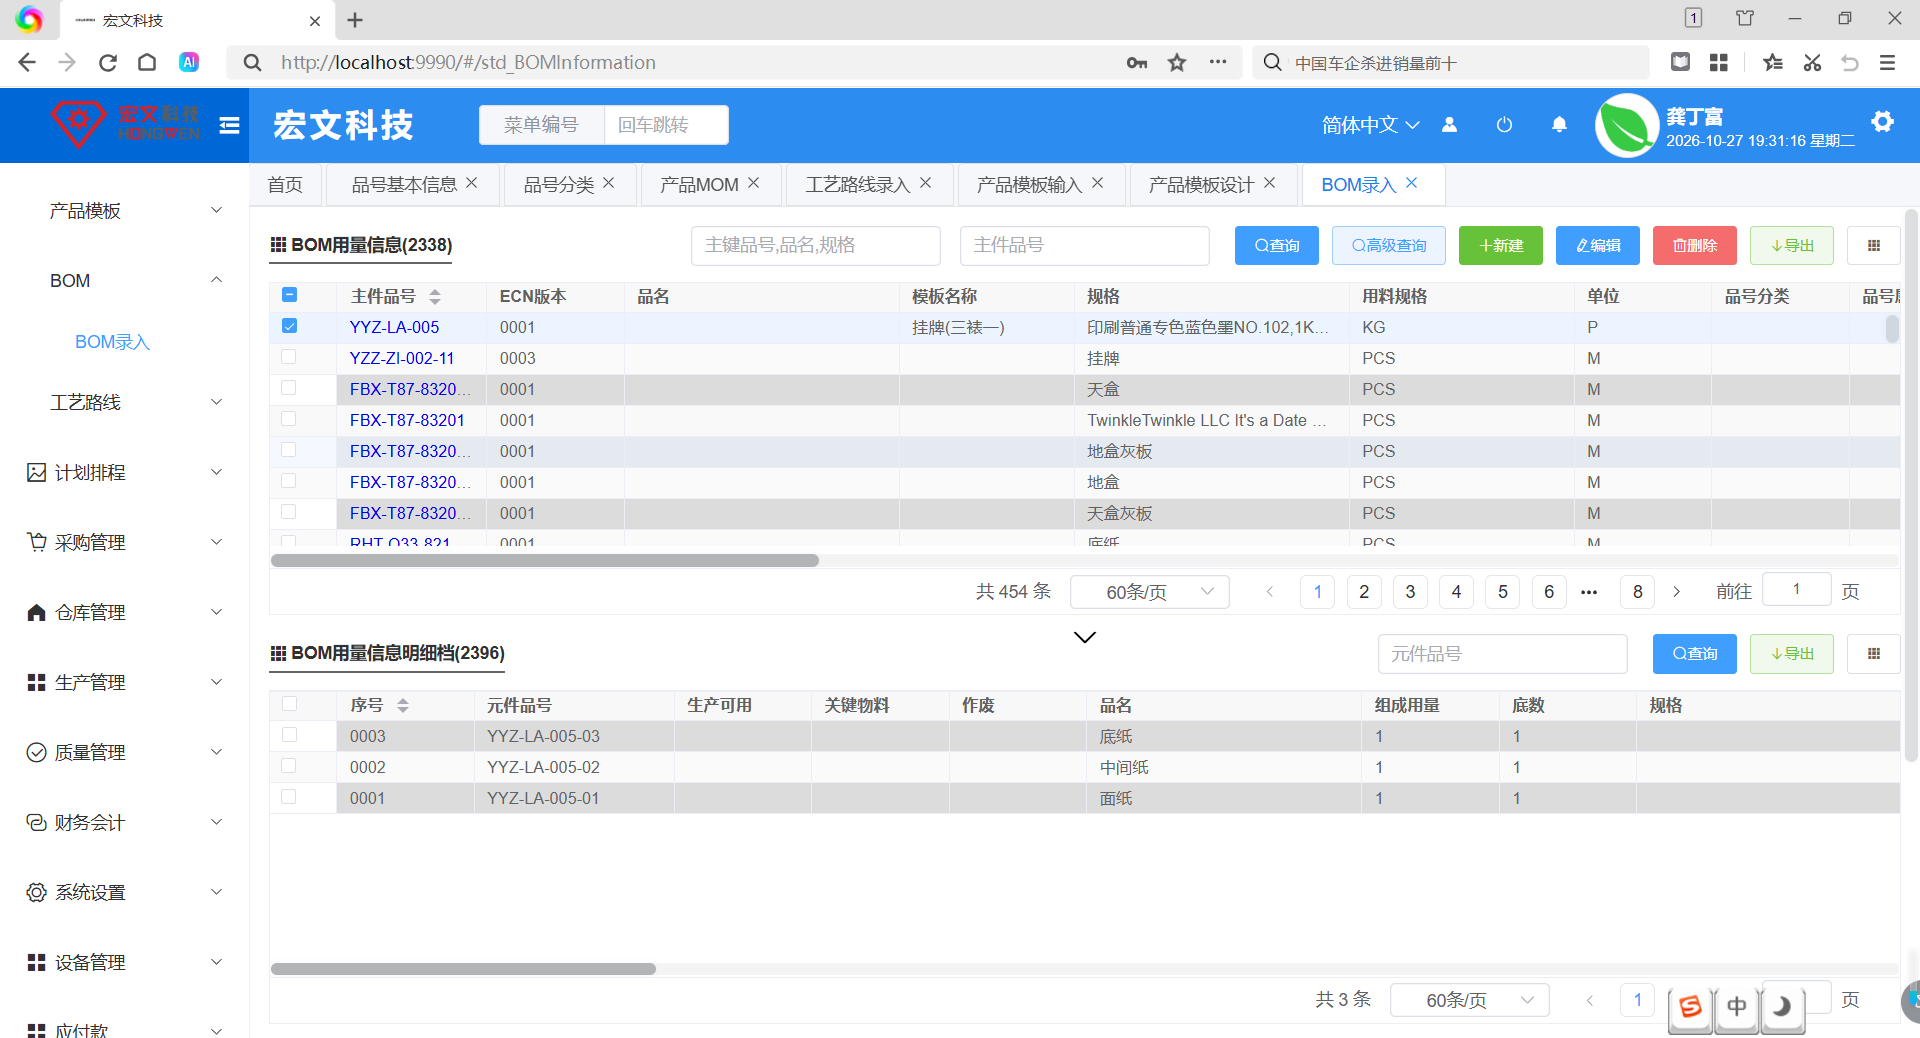Expand the 产品模板 sidebar menu

coord(125,211)
